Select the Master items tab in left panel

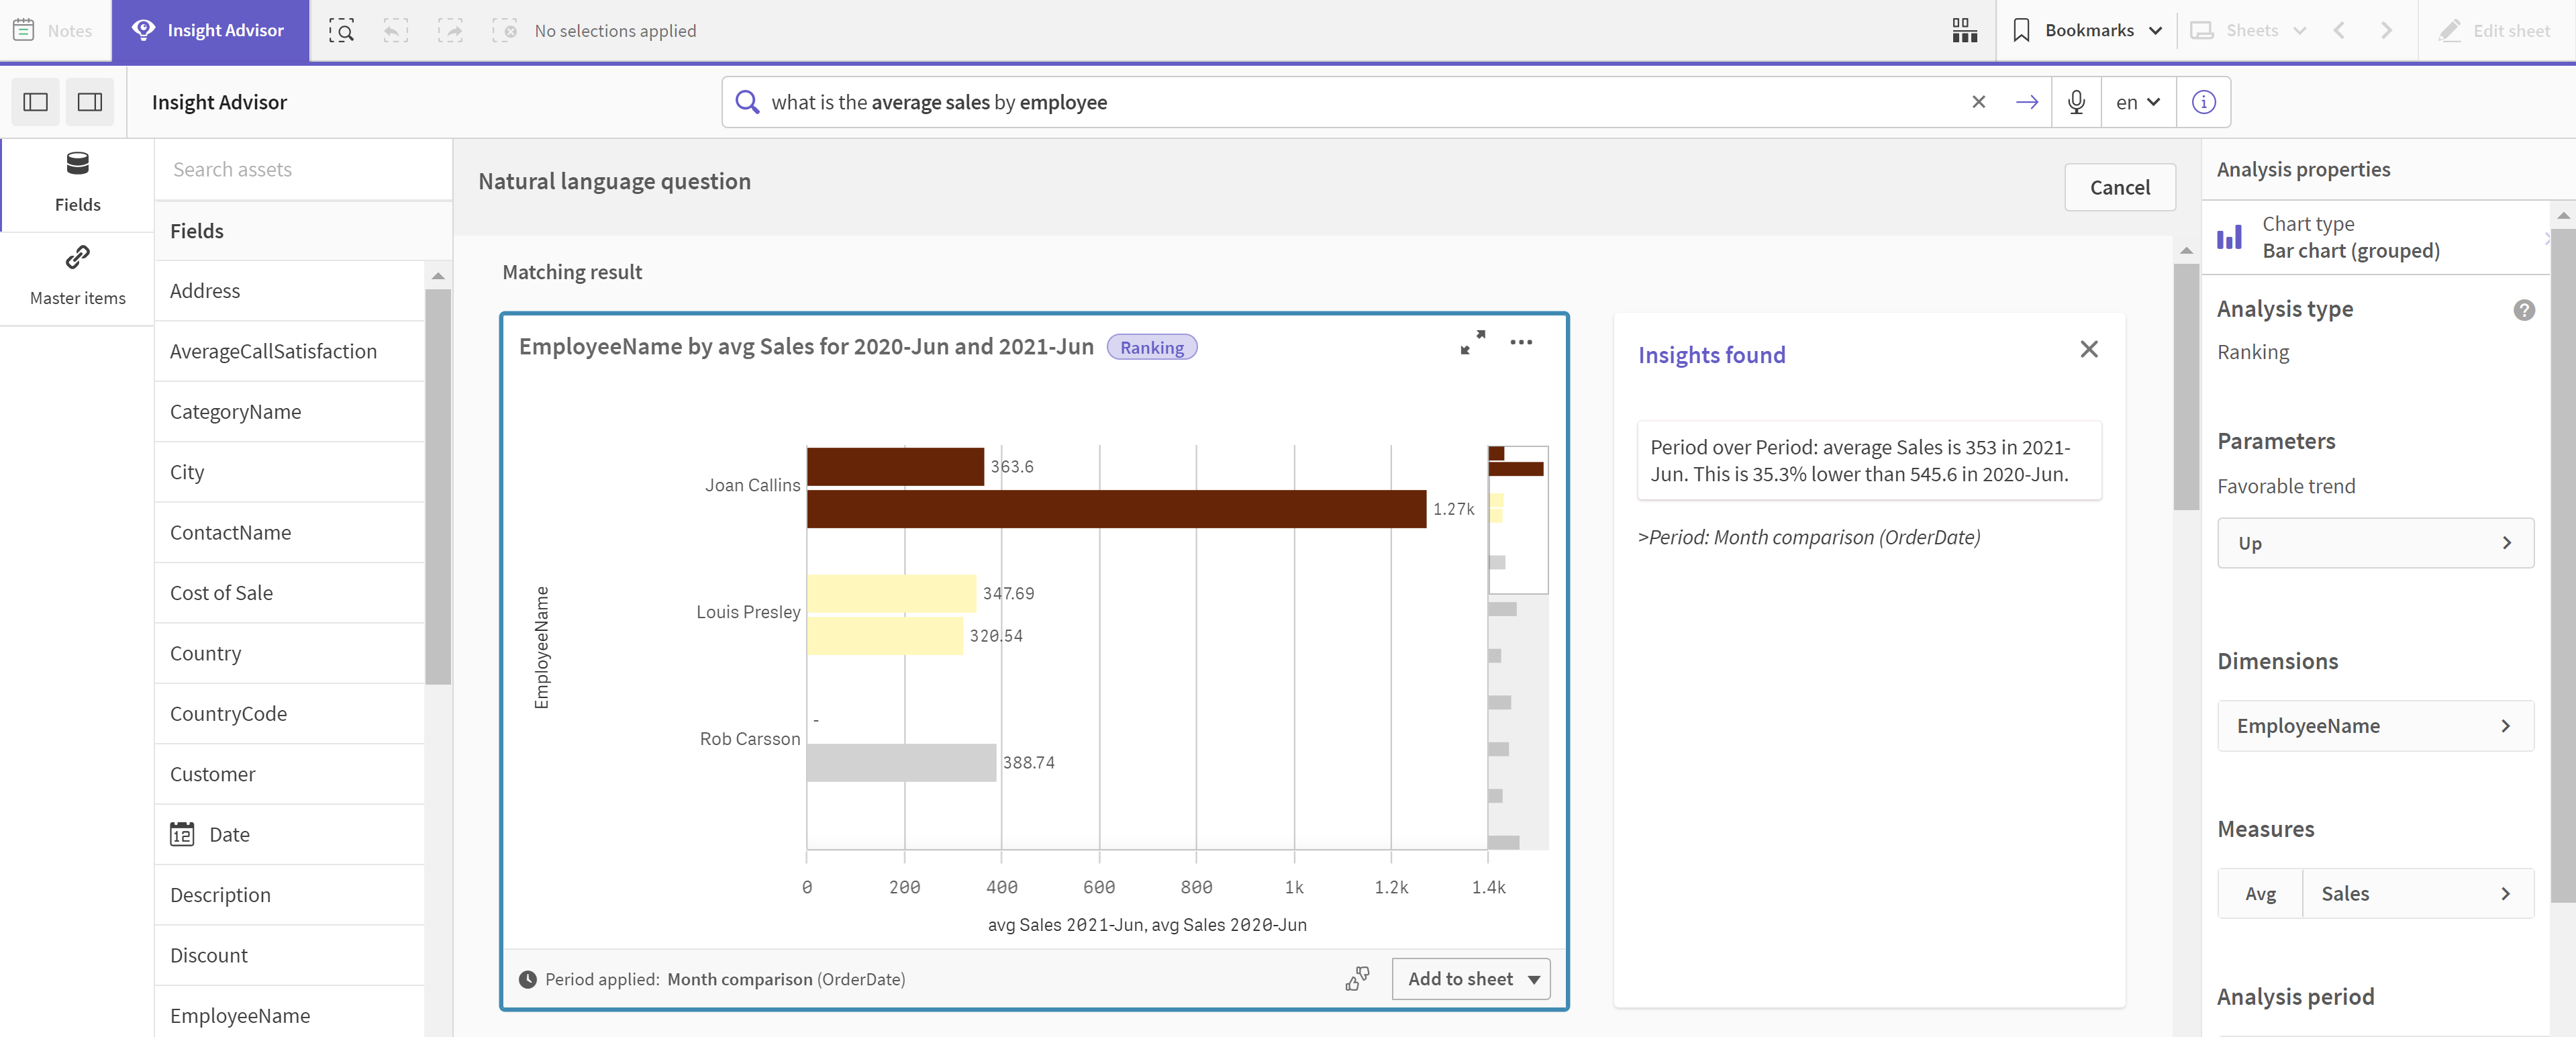point(77,271)
